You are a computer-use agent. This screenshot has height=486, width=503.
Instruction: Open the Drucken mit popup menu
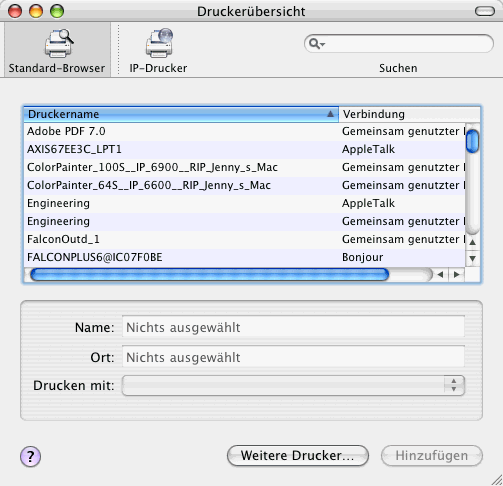point(293,386)
